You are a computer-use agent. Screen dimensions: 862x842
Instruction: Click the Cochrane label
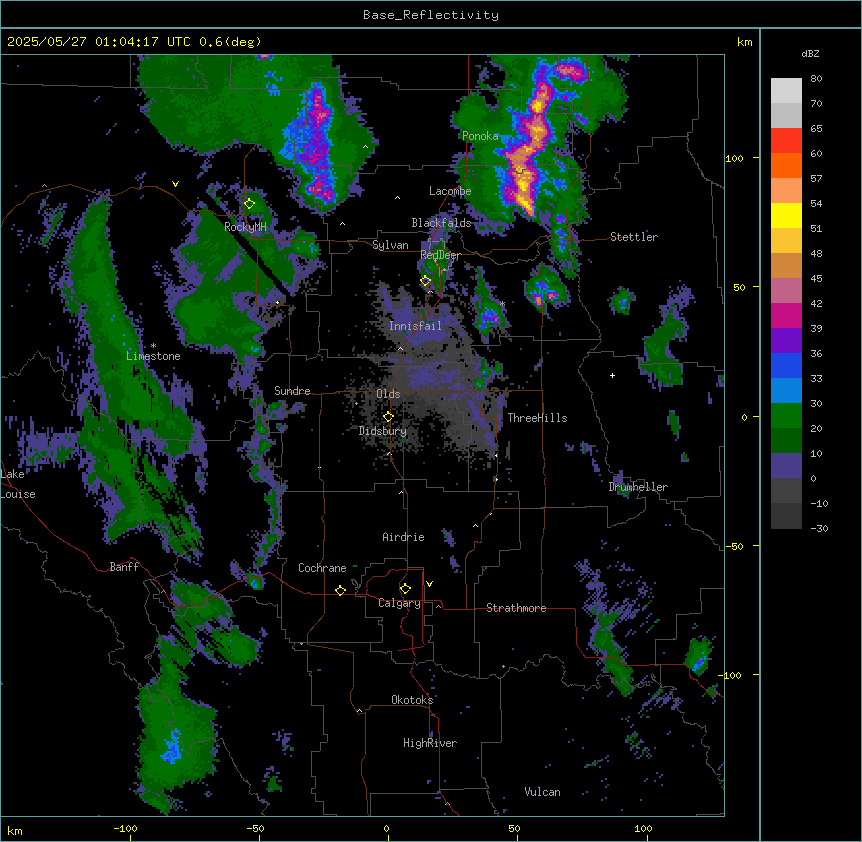click(x=322, y=568)
